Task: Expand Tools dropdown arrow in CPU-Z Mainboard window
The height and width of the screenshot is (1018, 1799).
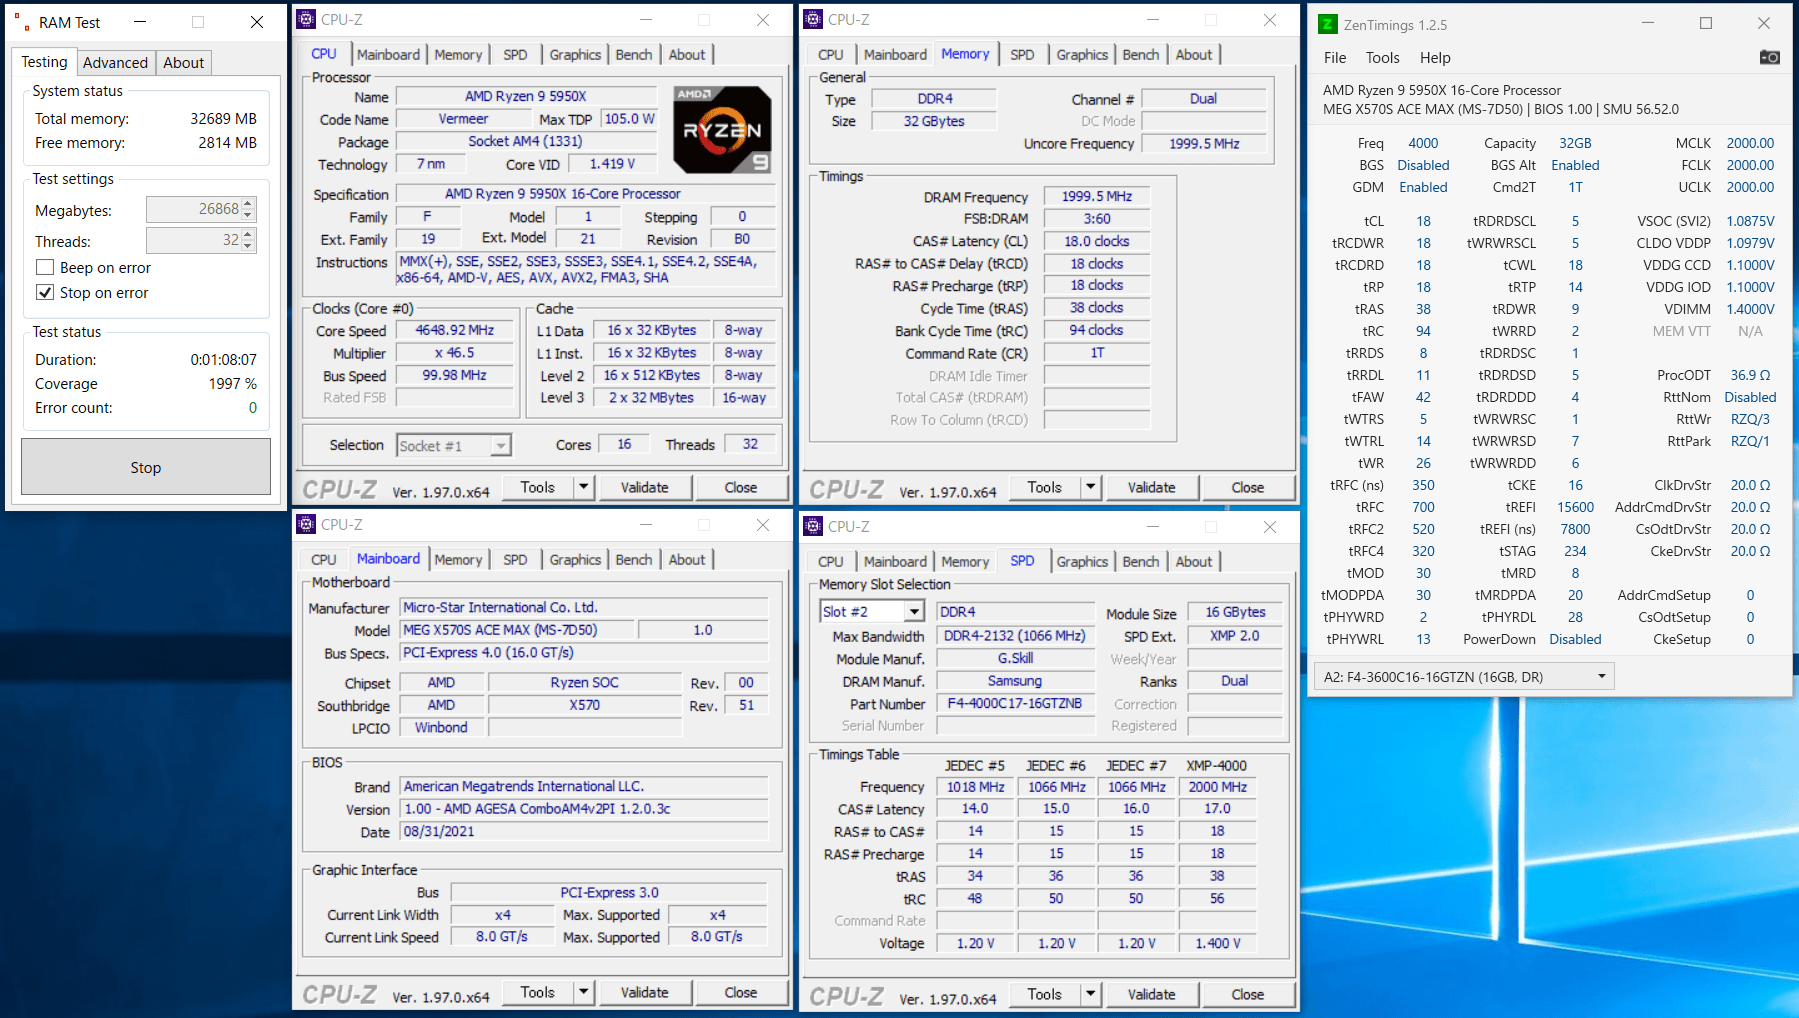Action: pos(584,992)
